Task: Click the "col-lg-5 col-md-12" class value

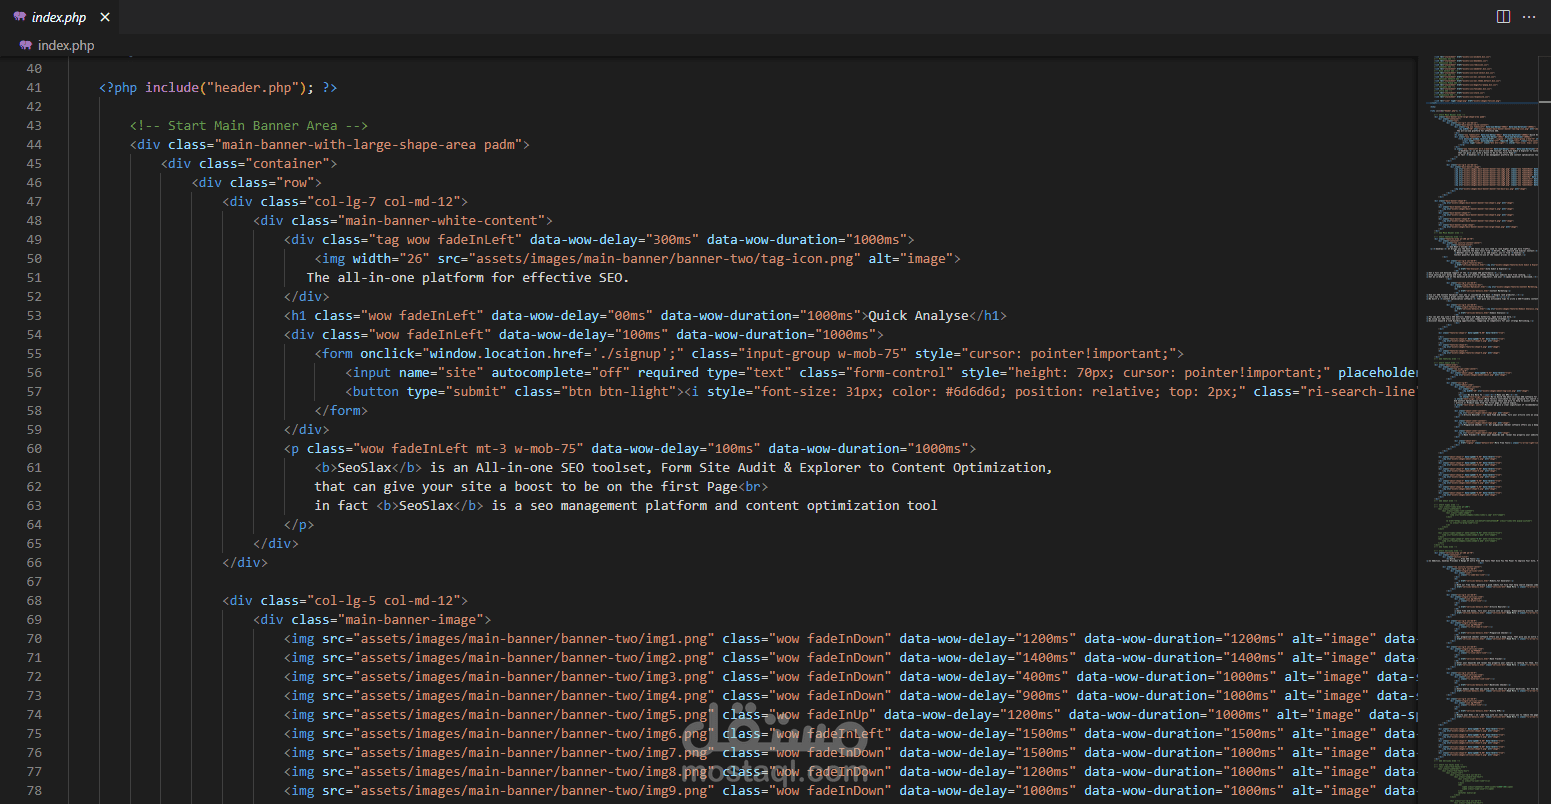Action: tap(384, 600)
